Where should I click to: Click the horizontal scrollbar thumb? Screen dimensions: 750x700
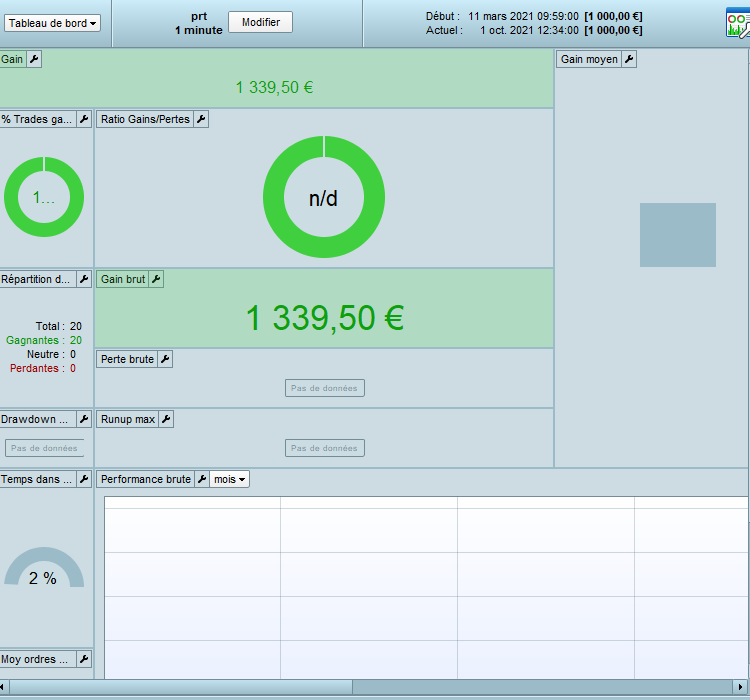click(x=181, y=687)
